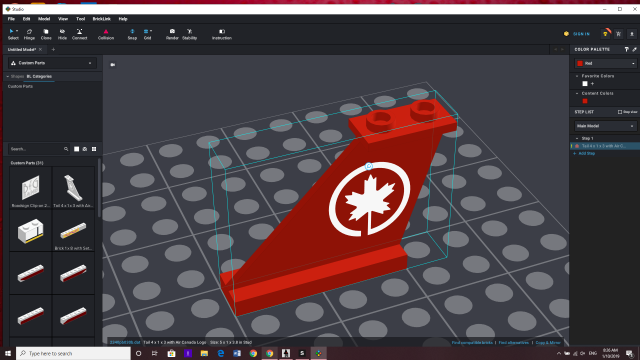Switch parts list to grid view

pos(94,149)
